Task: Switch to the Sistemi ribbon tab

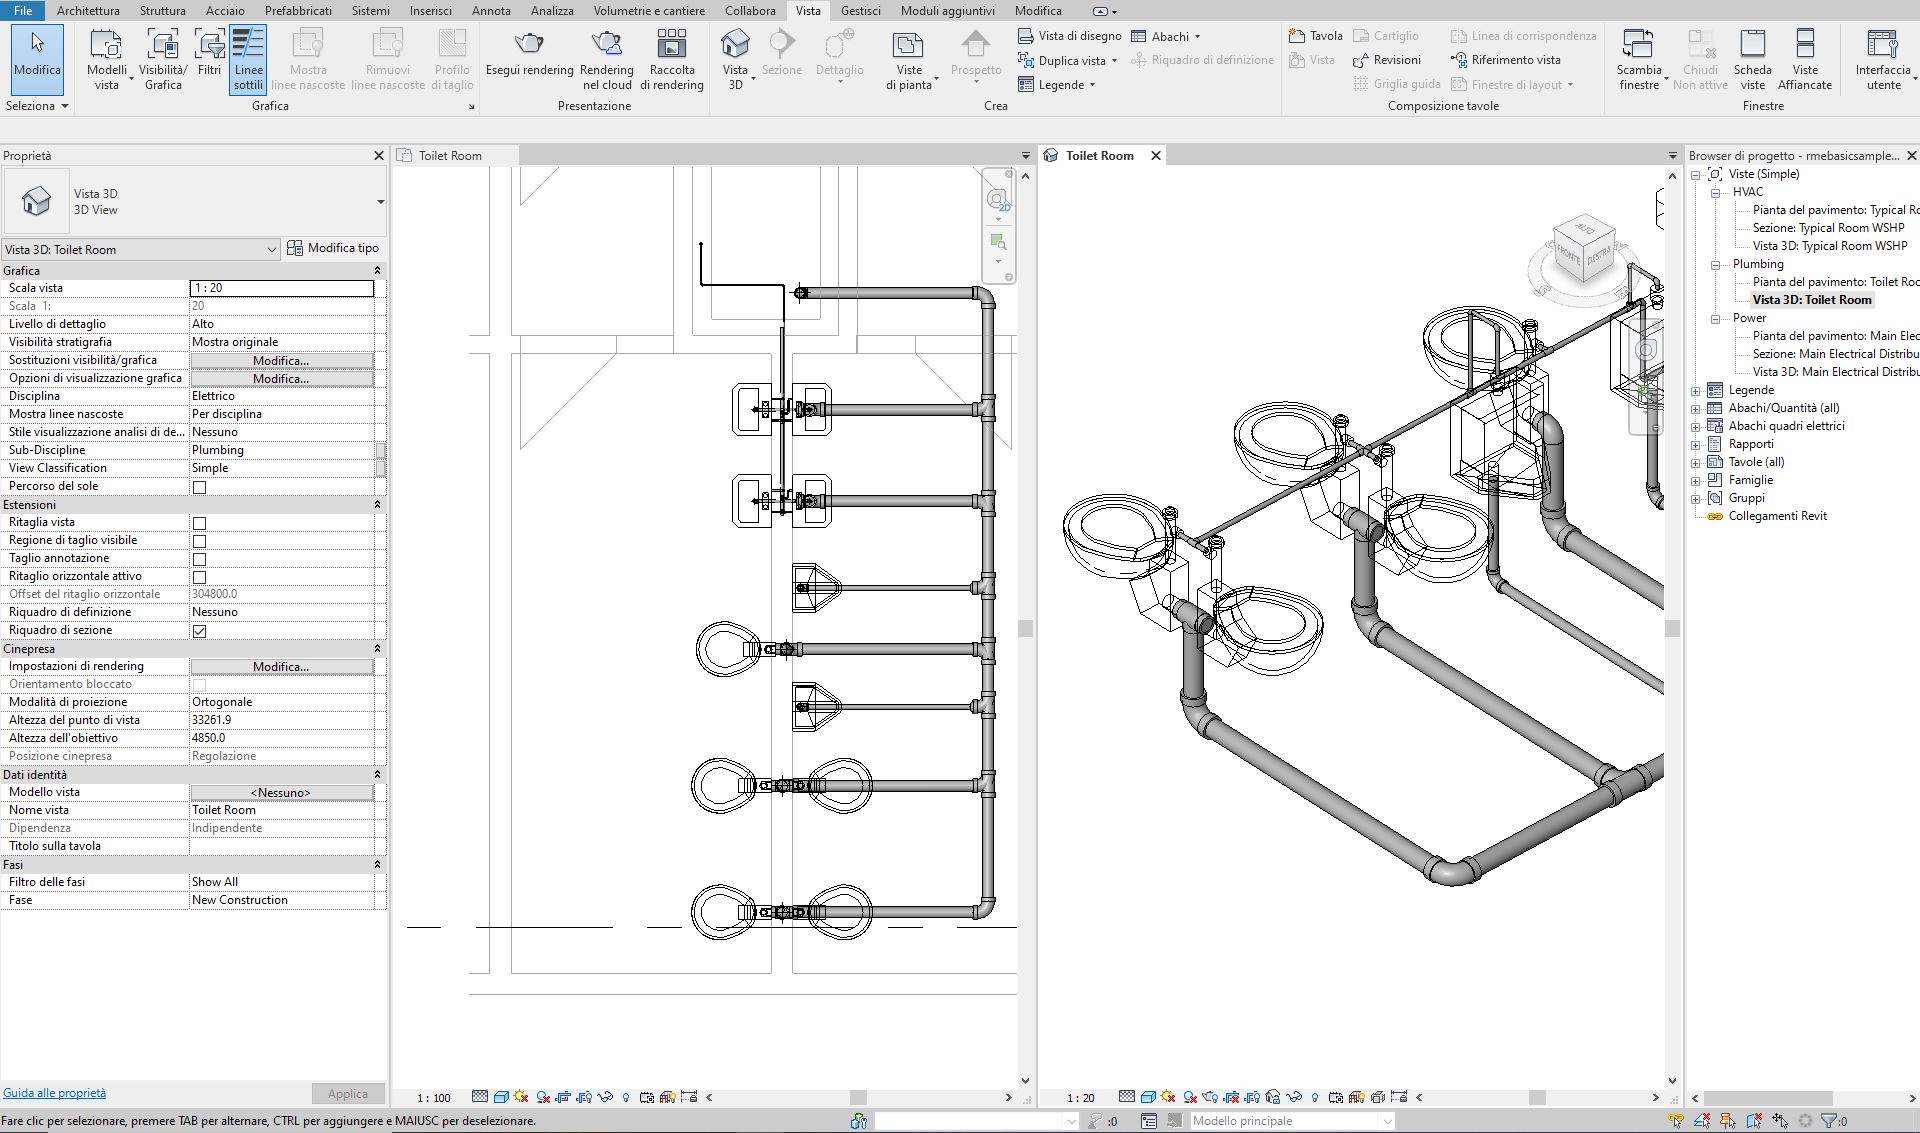Action: [x=370, y=11]
